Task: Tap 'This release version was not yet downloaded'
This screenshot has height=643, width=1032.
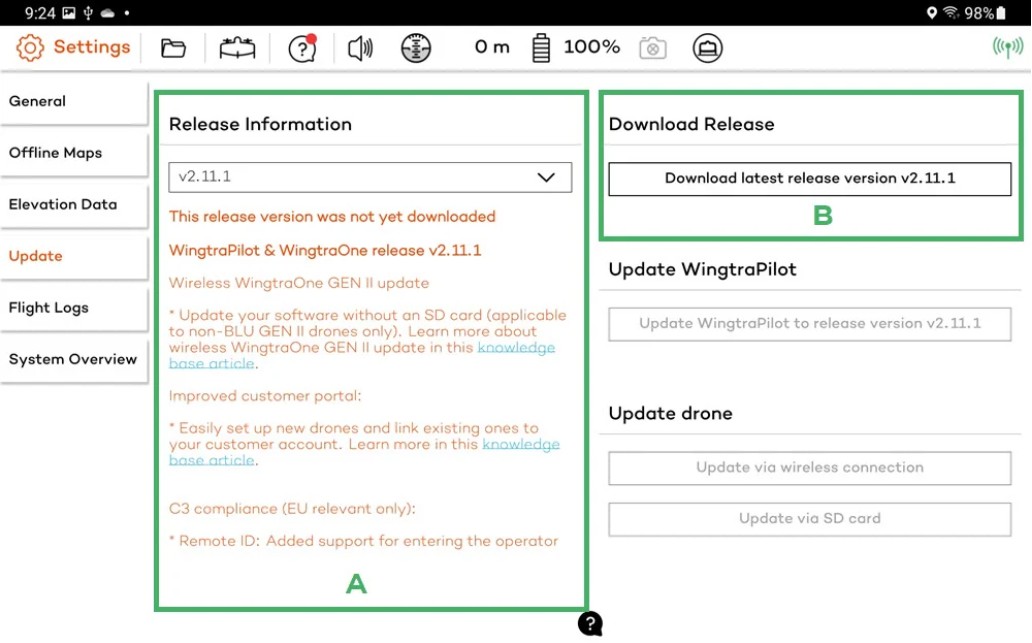Action: (332, 217)
